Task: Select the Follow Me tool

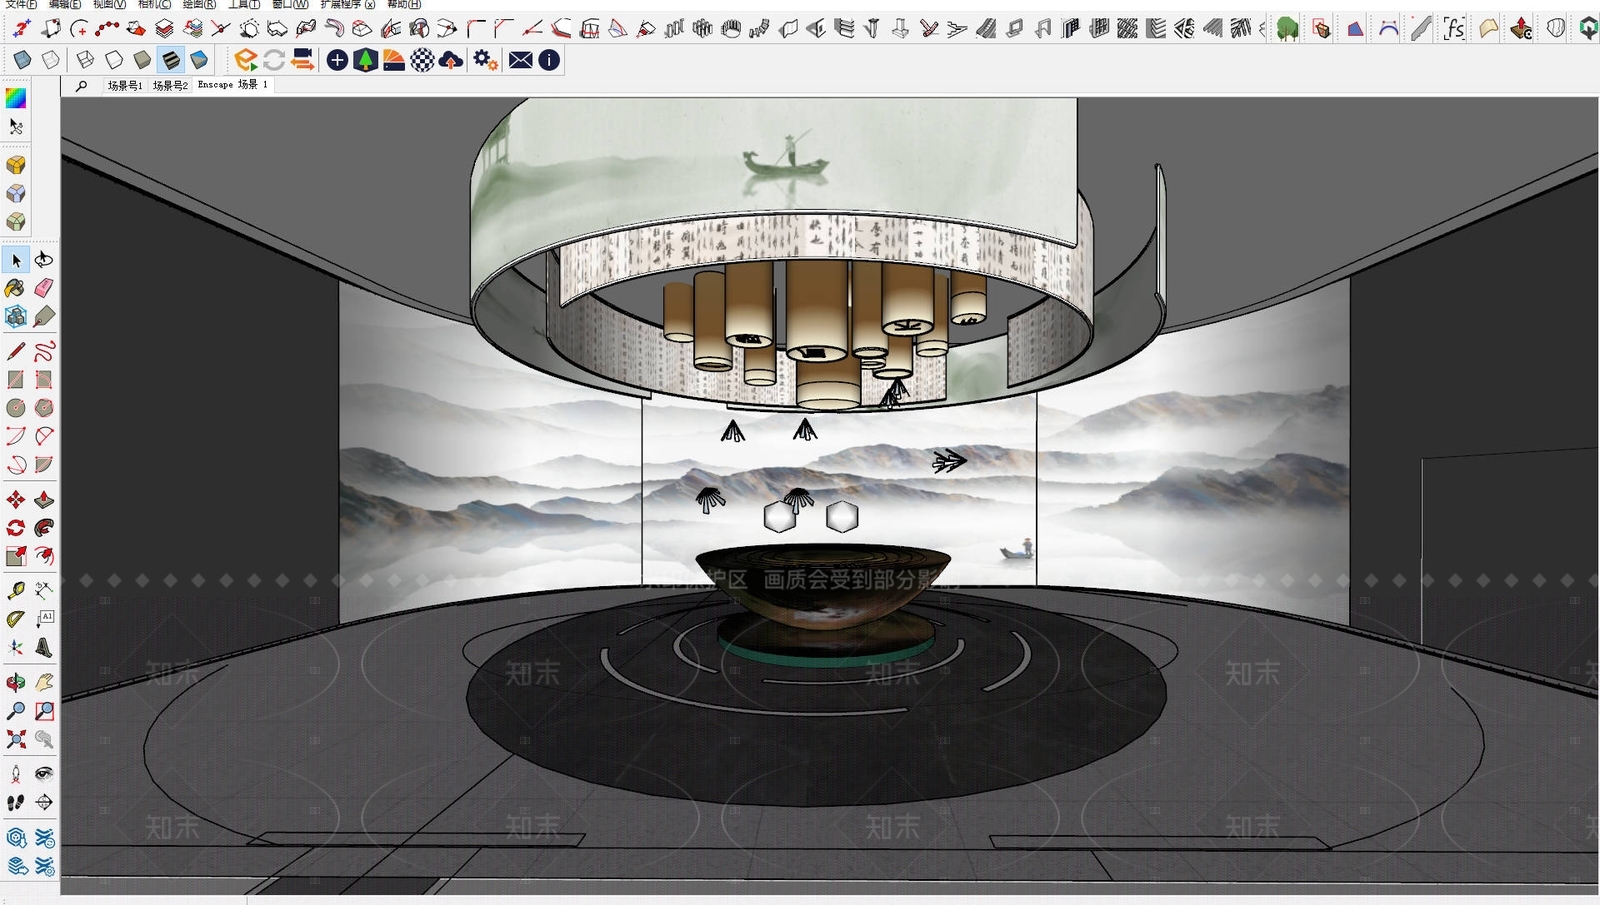Action: 44,528
